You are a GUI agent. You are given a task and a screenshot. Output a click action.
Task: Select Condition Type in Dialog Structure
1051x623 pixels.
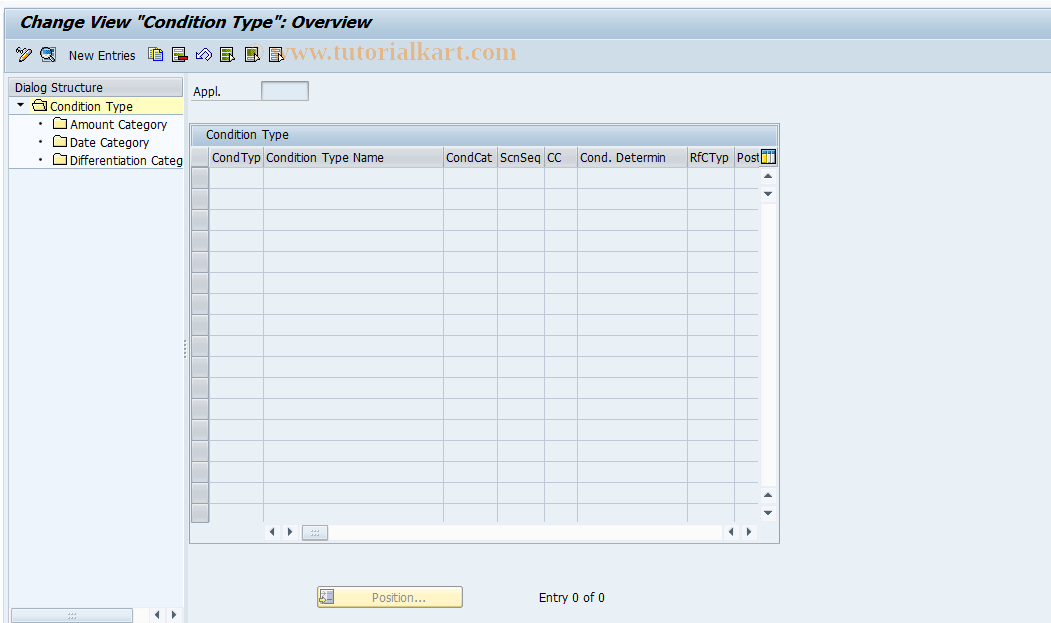coord(91,106)
